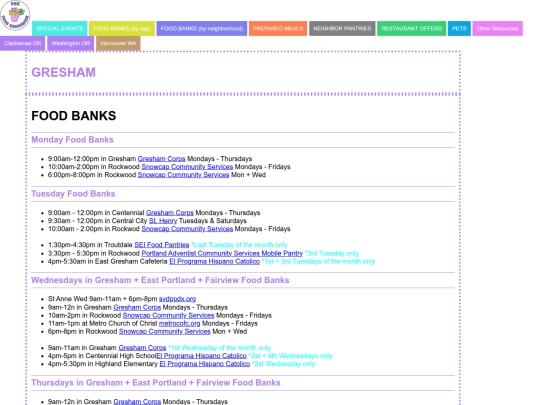Viewport: 540px width, 405px height.
Task: Open FOOD BANKS (by day) tab
Action: point(122,29)
